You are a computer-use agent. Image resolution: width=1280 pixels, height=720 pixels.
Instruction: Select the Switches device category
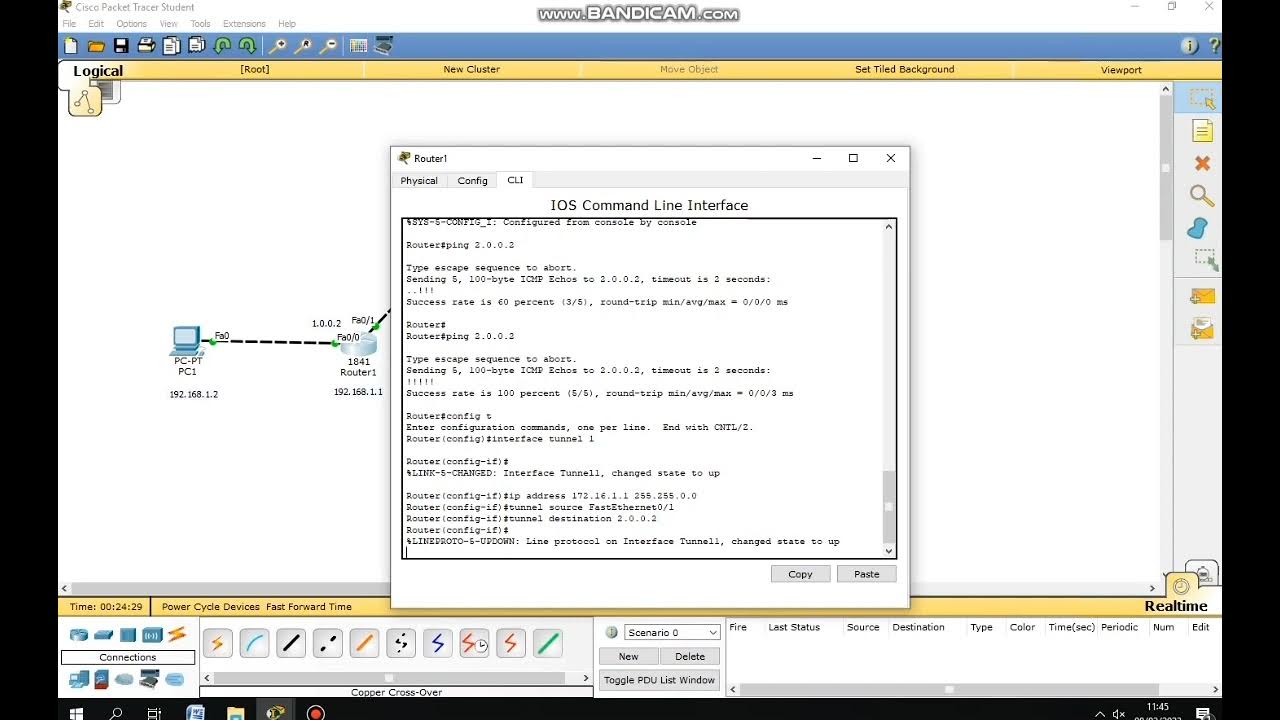click(x=104, y=635)
